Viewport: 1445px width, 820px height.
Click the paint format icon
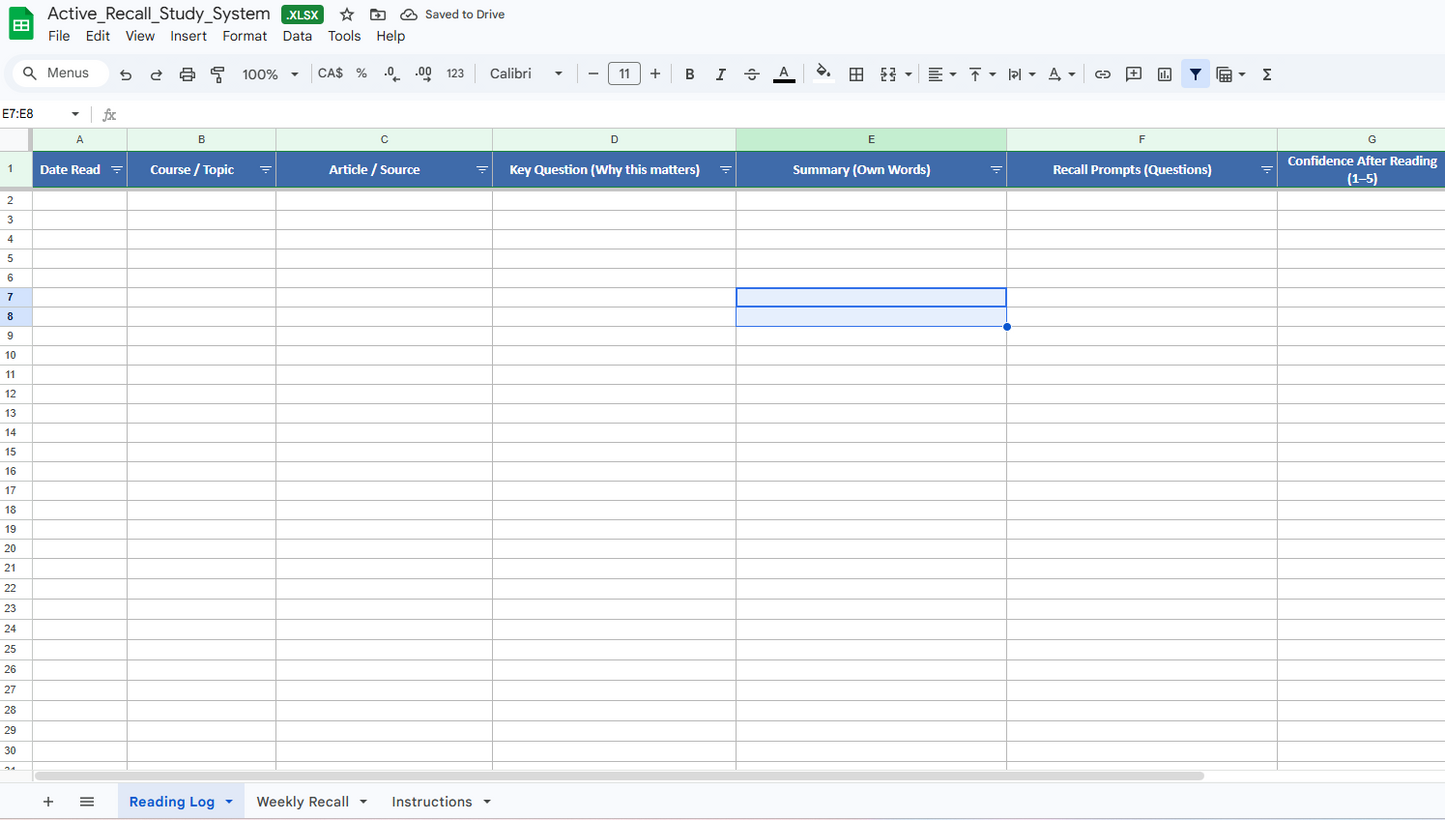218,74
